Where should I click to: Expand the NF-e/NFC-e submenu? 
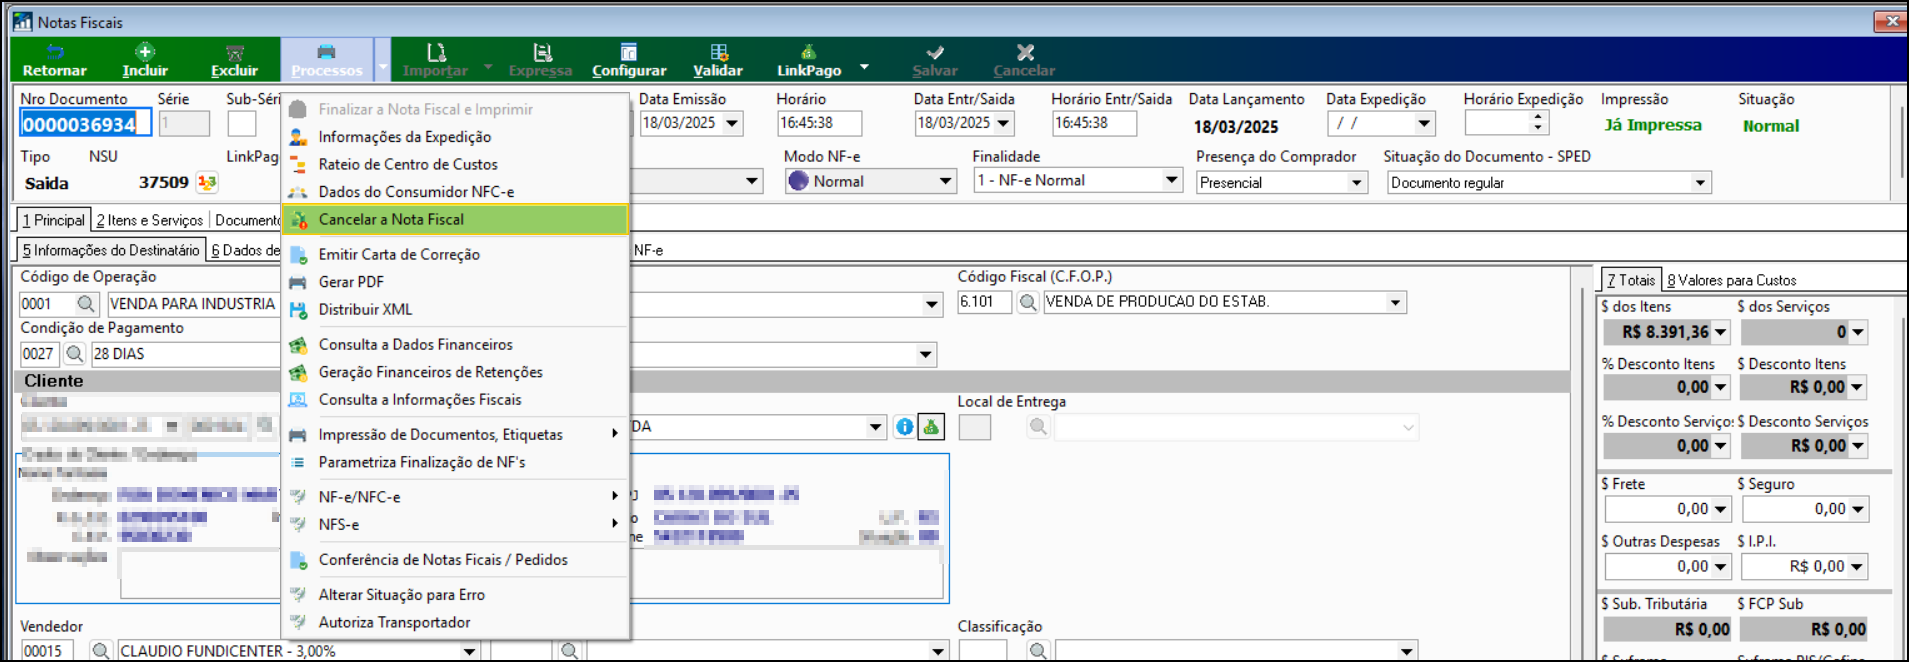pos(456,497)
